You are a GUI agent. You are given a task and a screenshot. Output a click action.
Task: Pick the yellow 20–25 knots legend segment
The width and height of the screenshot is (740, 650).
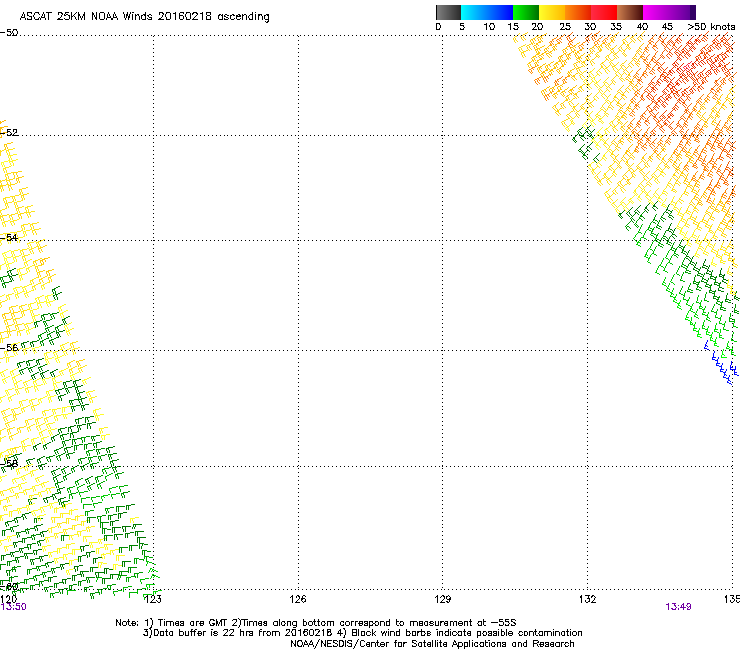(x=552, y=12)
